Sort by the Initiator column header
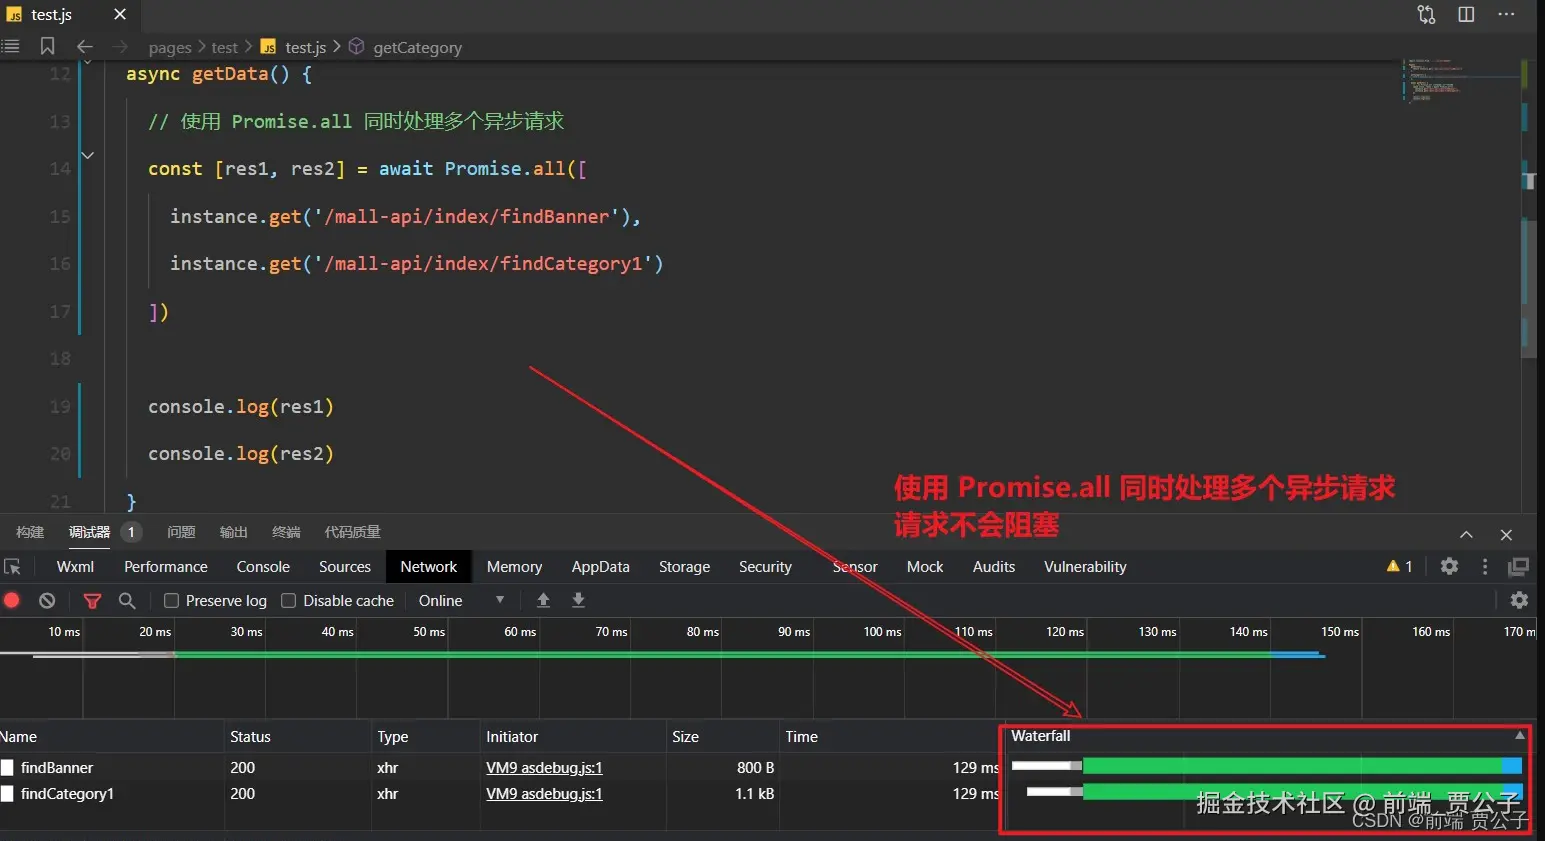Screen dimensions: 1545x841 [x=573, y=737]
